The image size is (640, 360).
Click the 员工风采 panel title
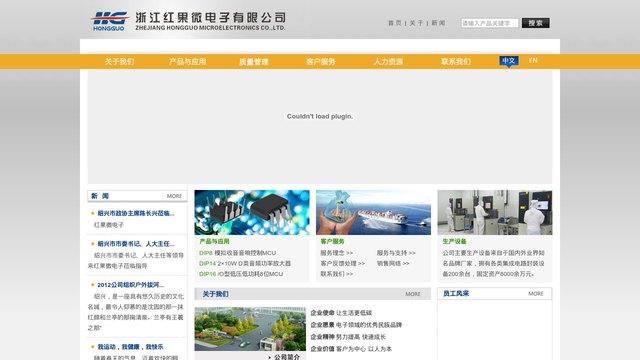click(x=456, y=294)
